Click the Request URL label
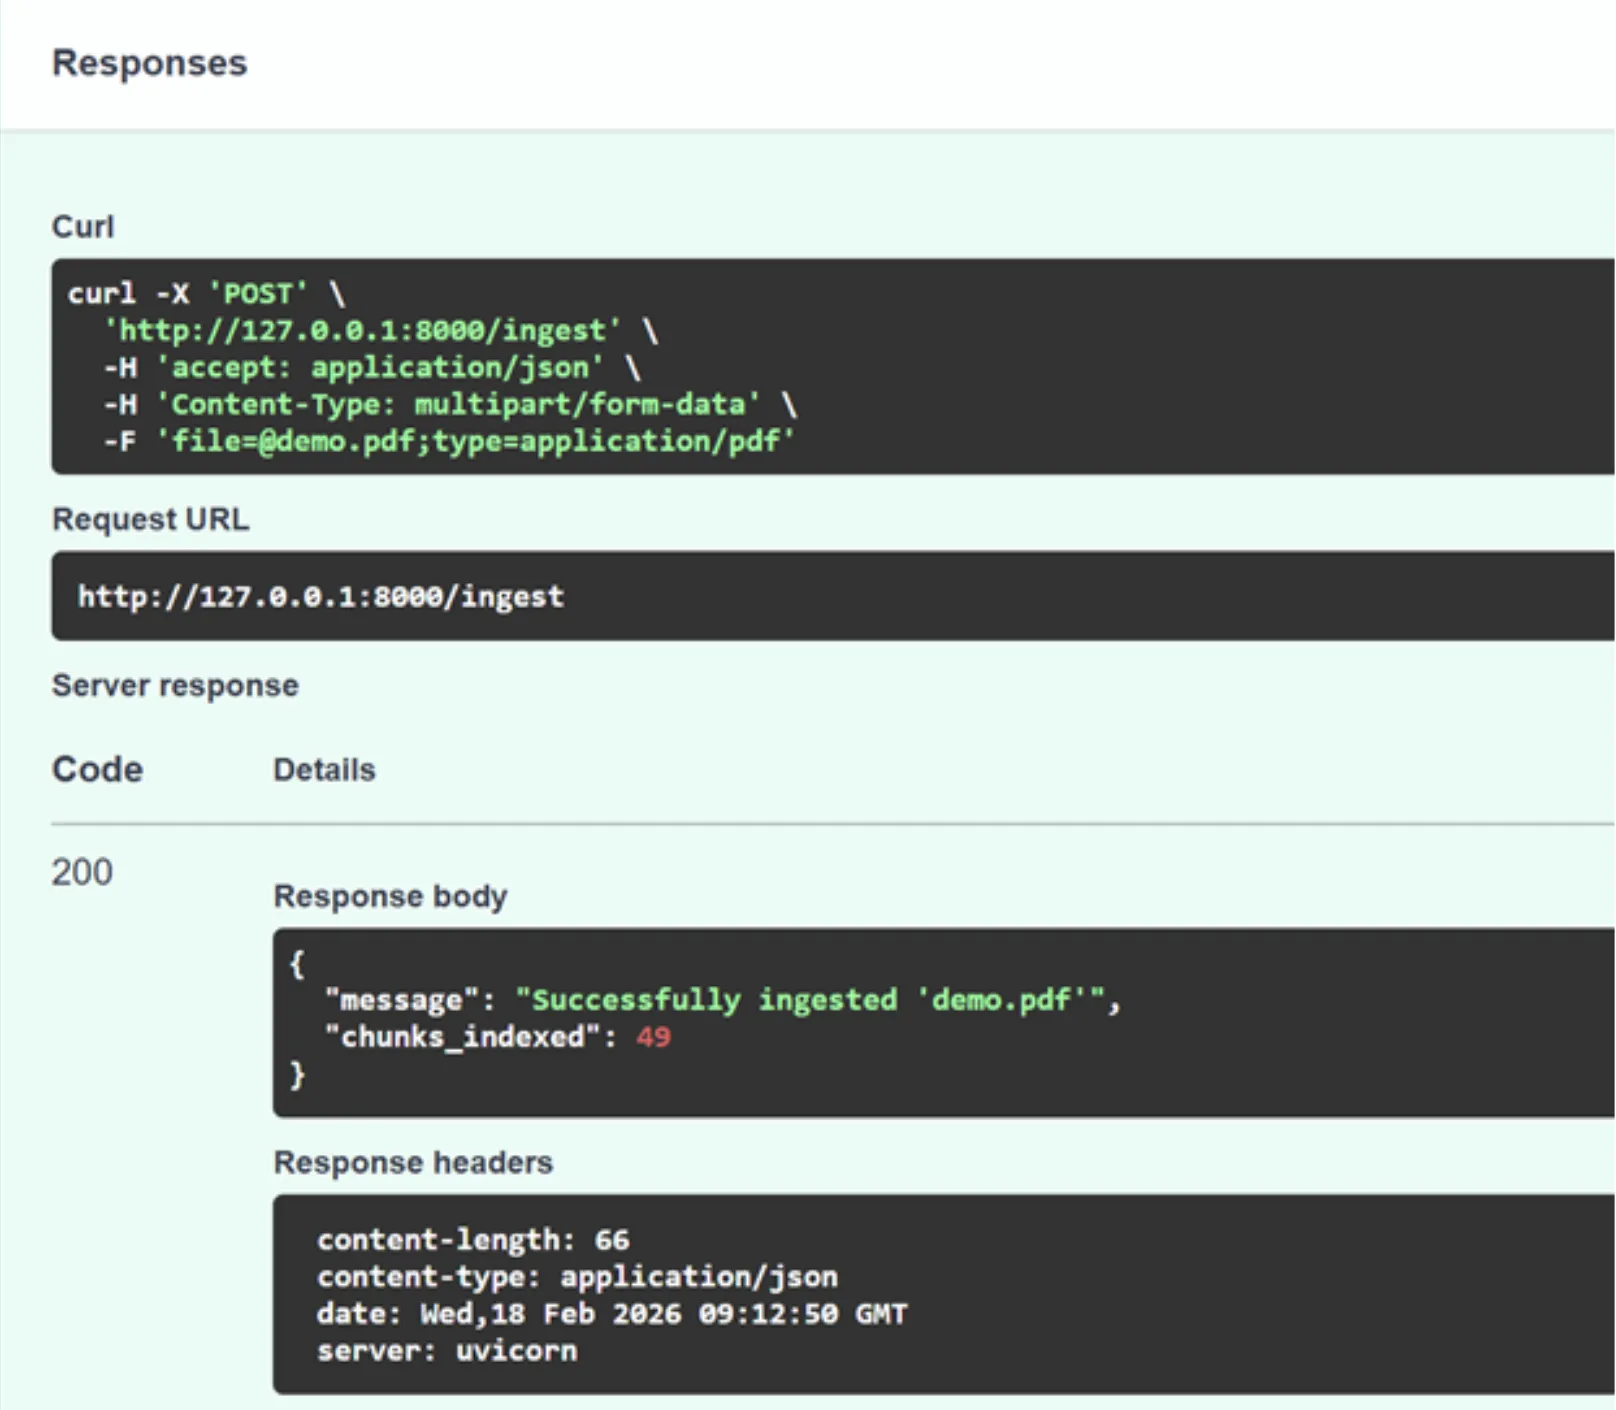Image resolution: width=1616 pixels, height=1410 pixels. point(150,520)
